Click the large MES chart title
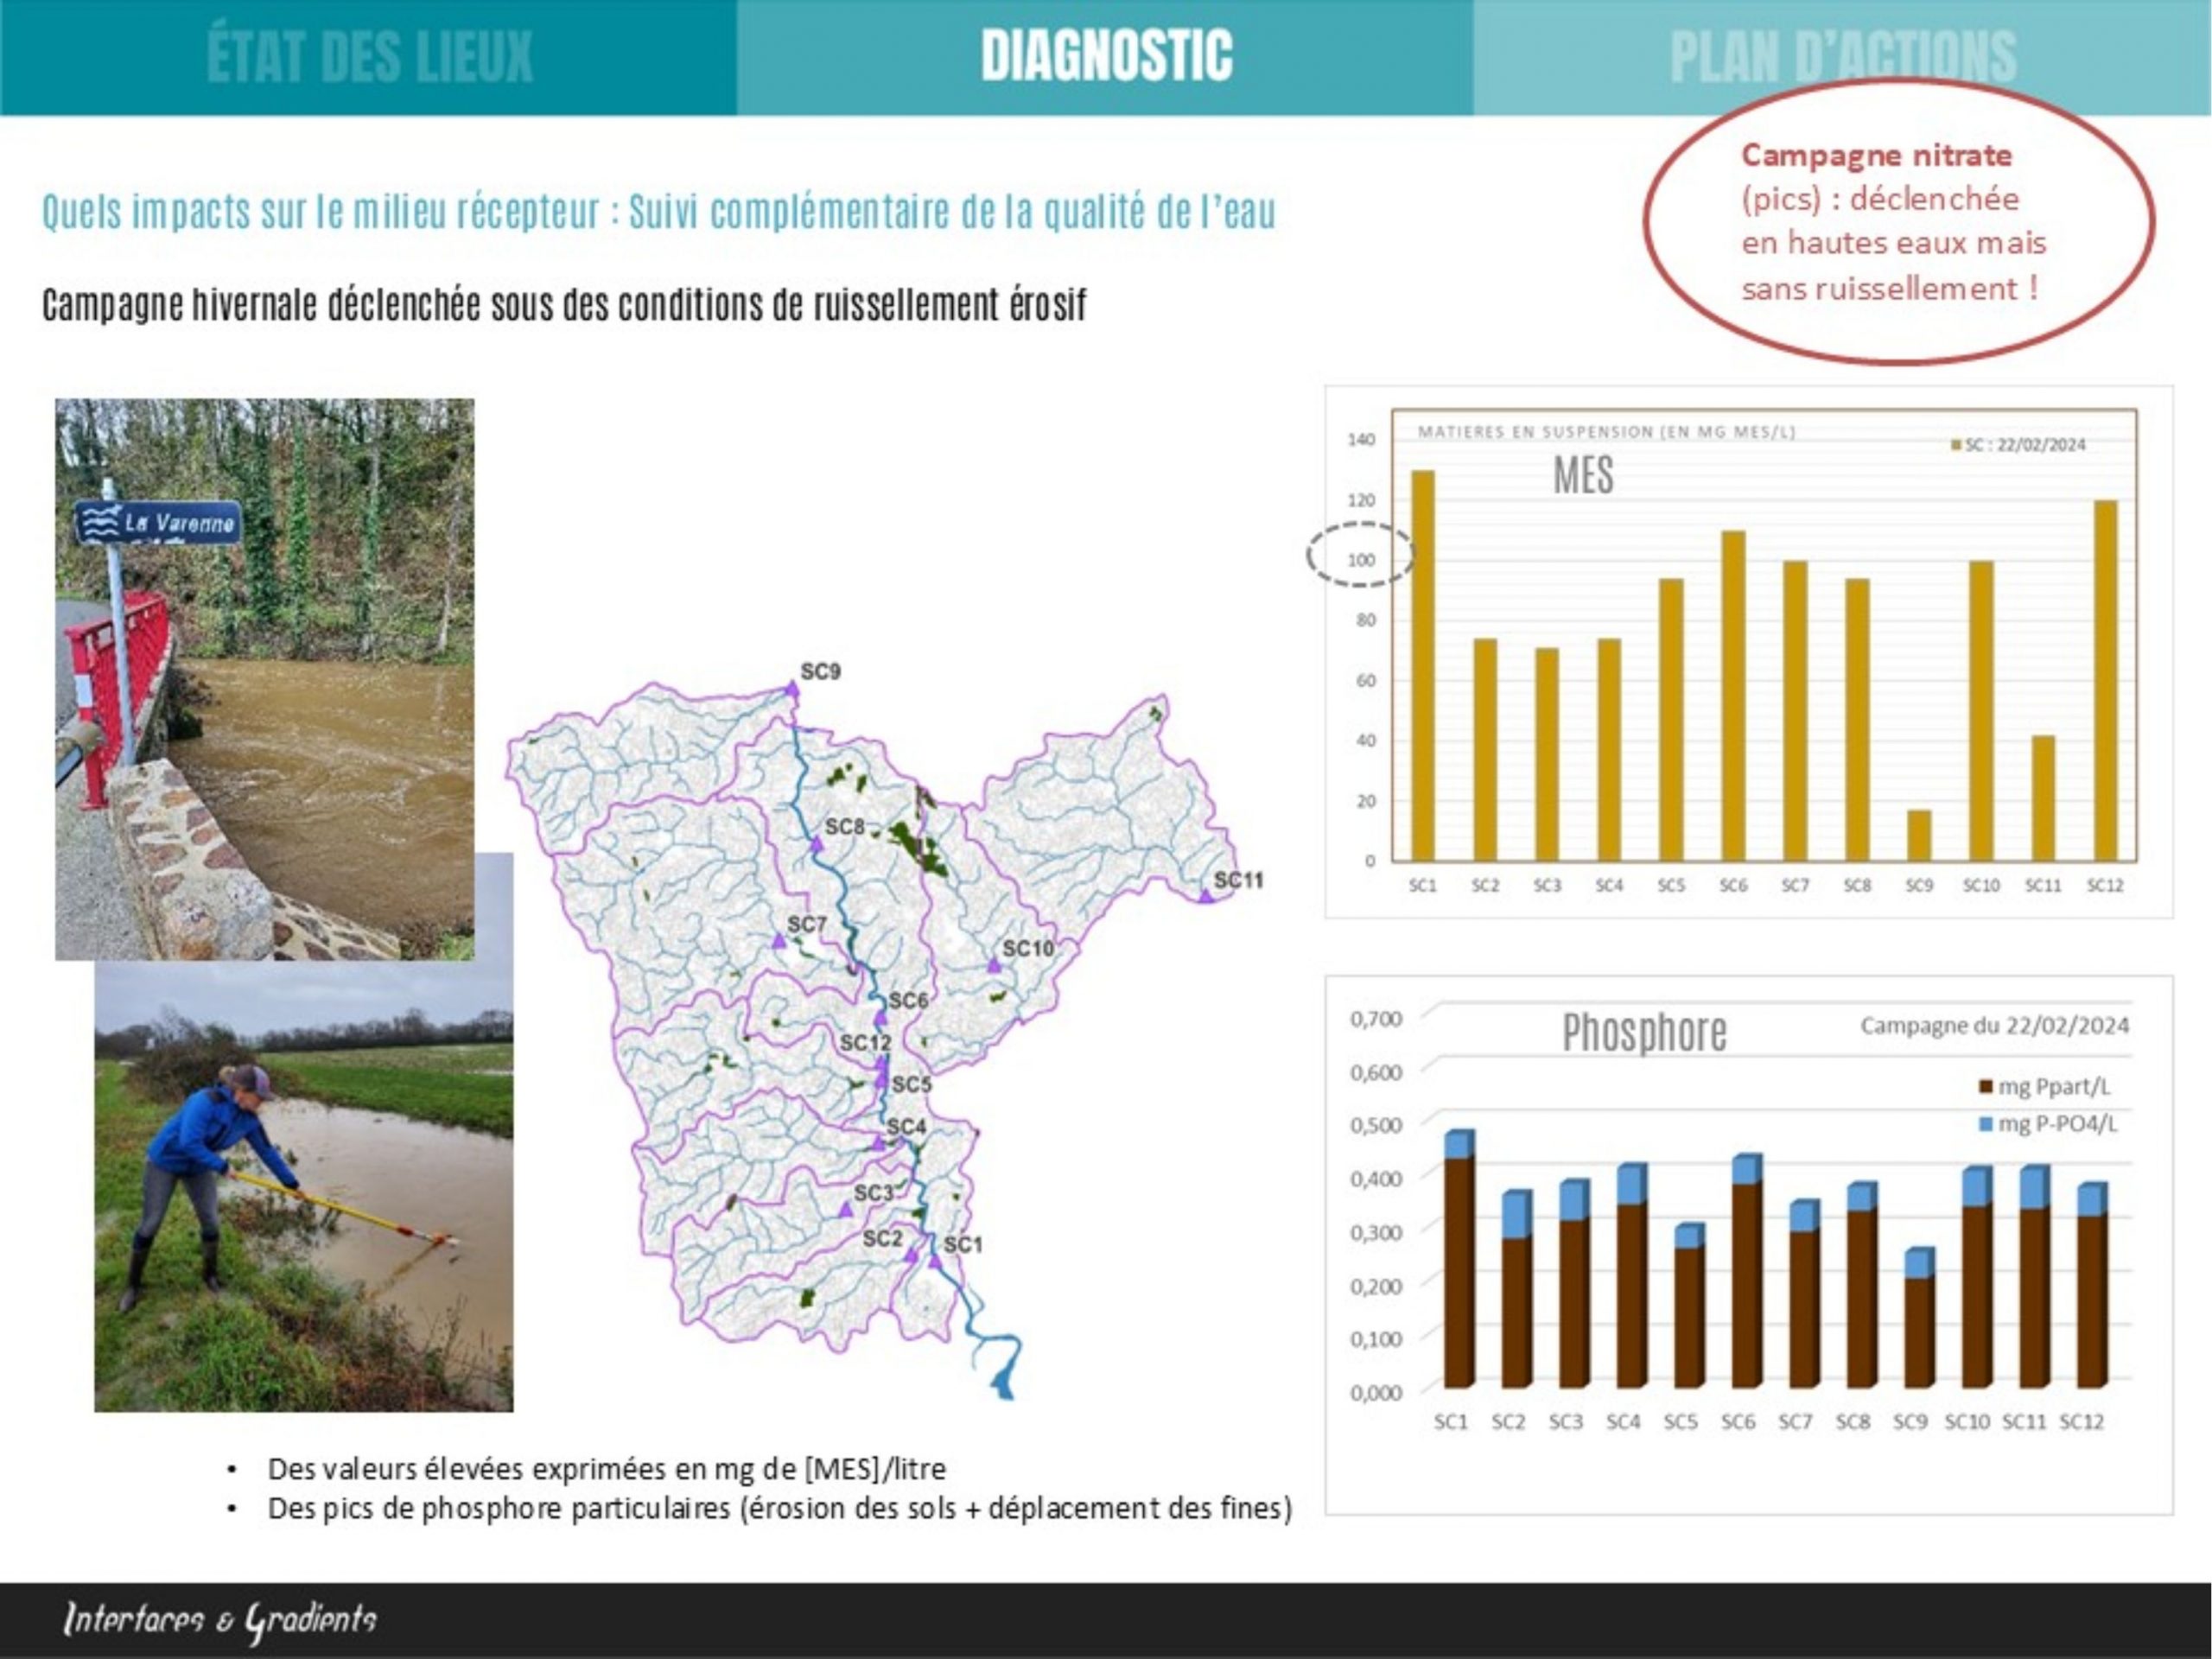The image size is (2212, 1659). tap(1583, 475)
